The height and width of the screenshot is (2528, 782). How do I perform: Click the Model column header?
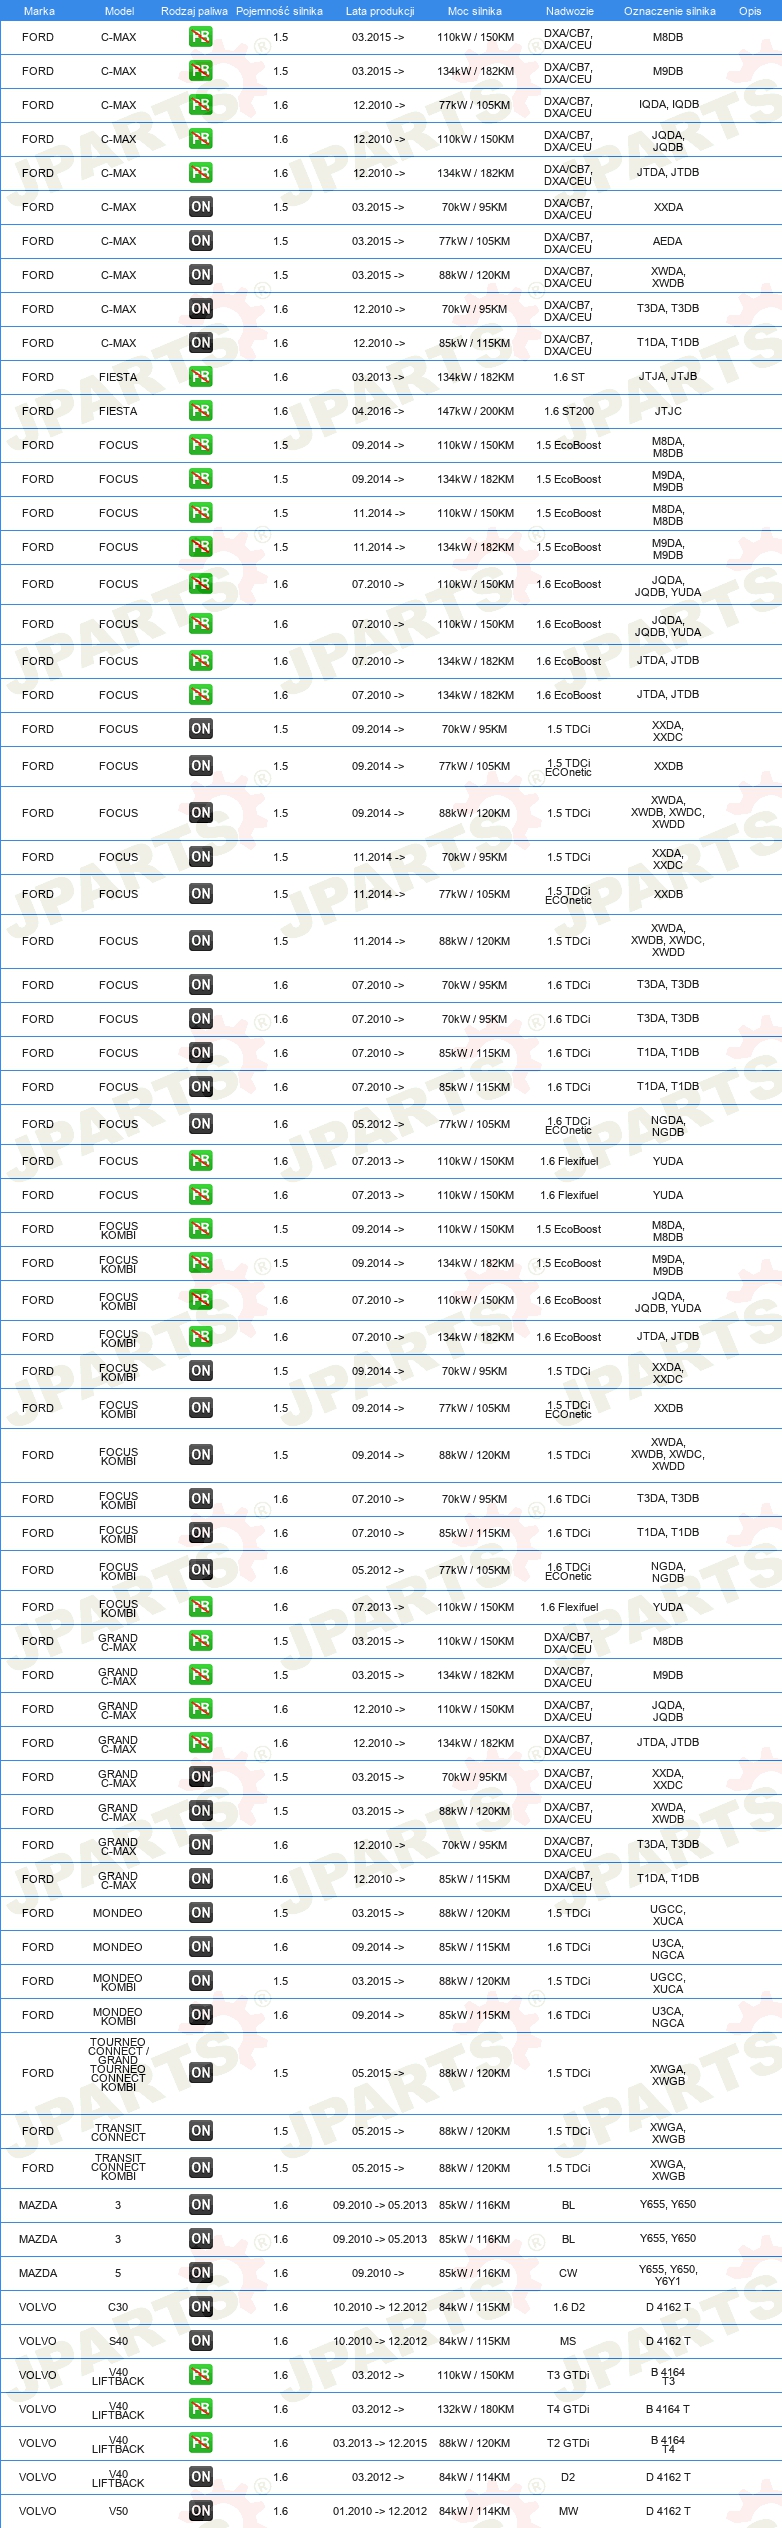click(119, 11)
